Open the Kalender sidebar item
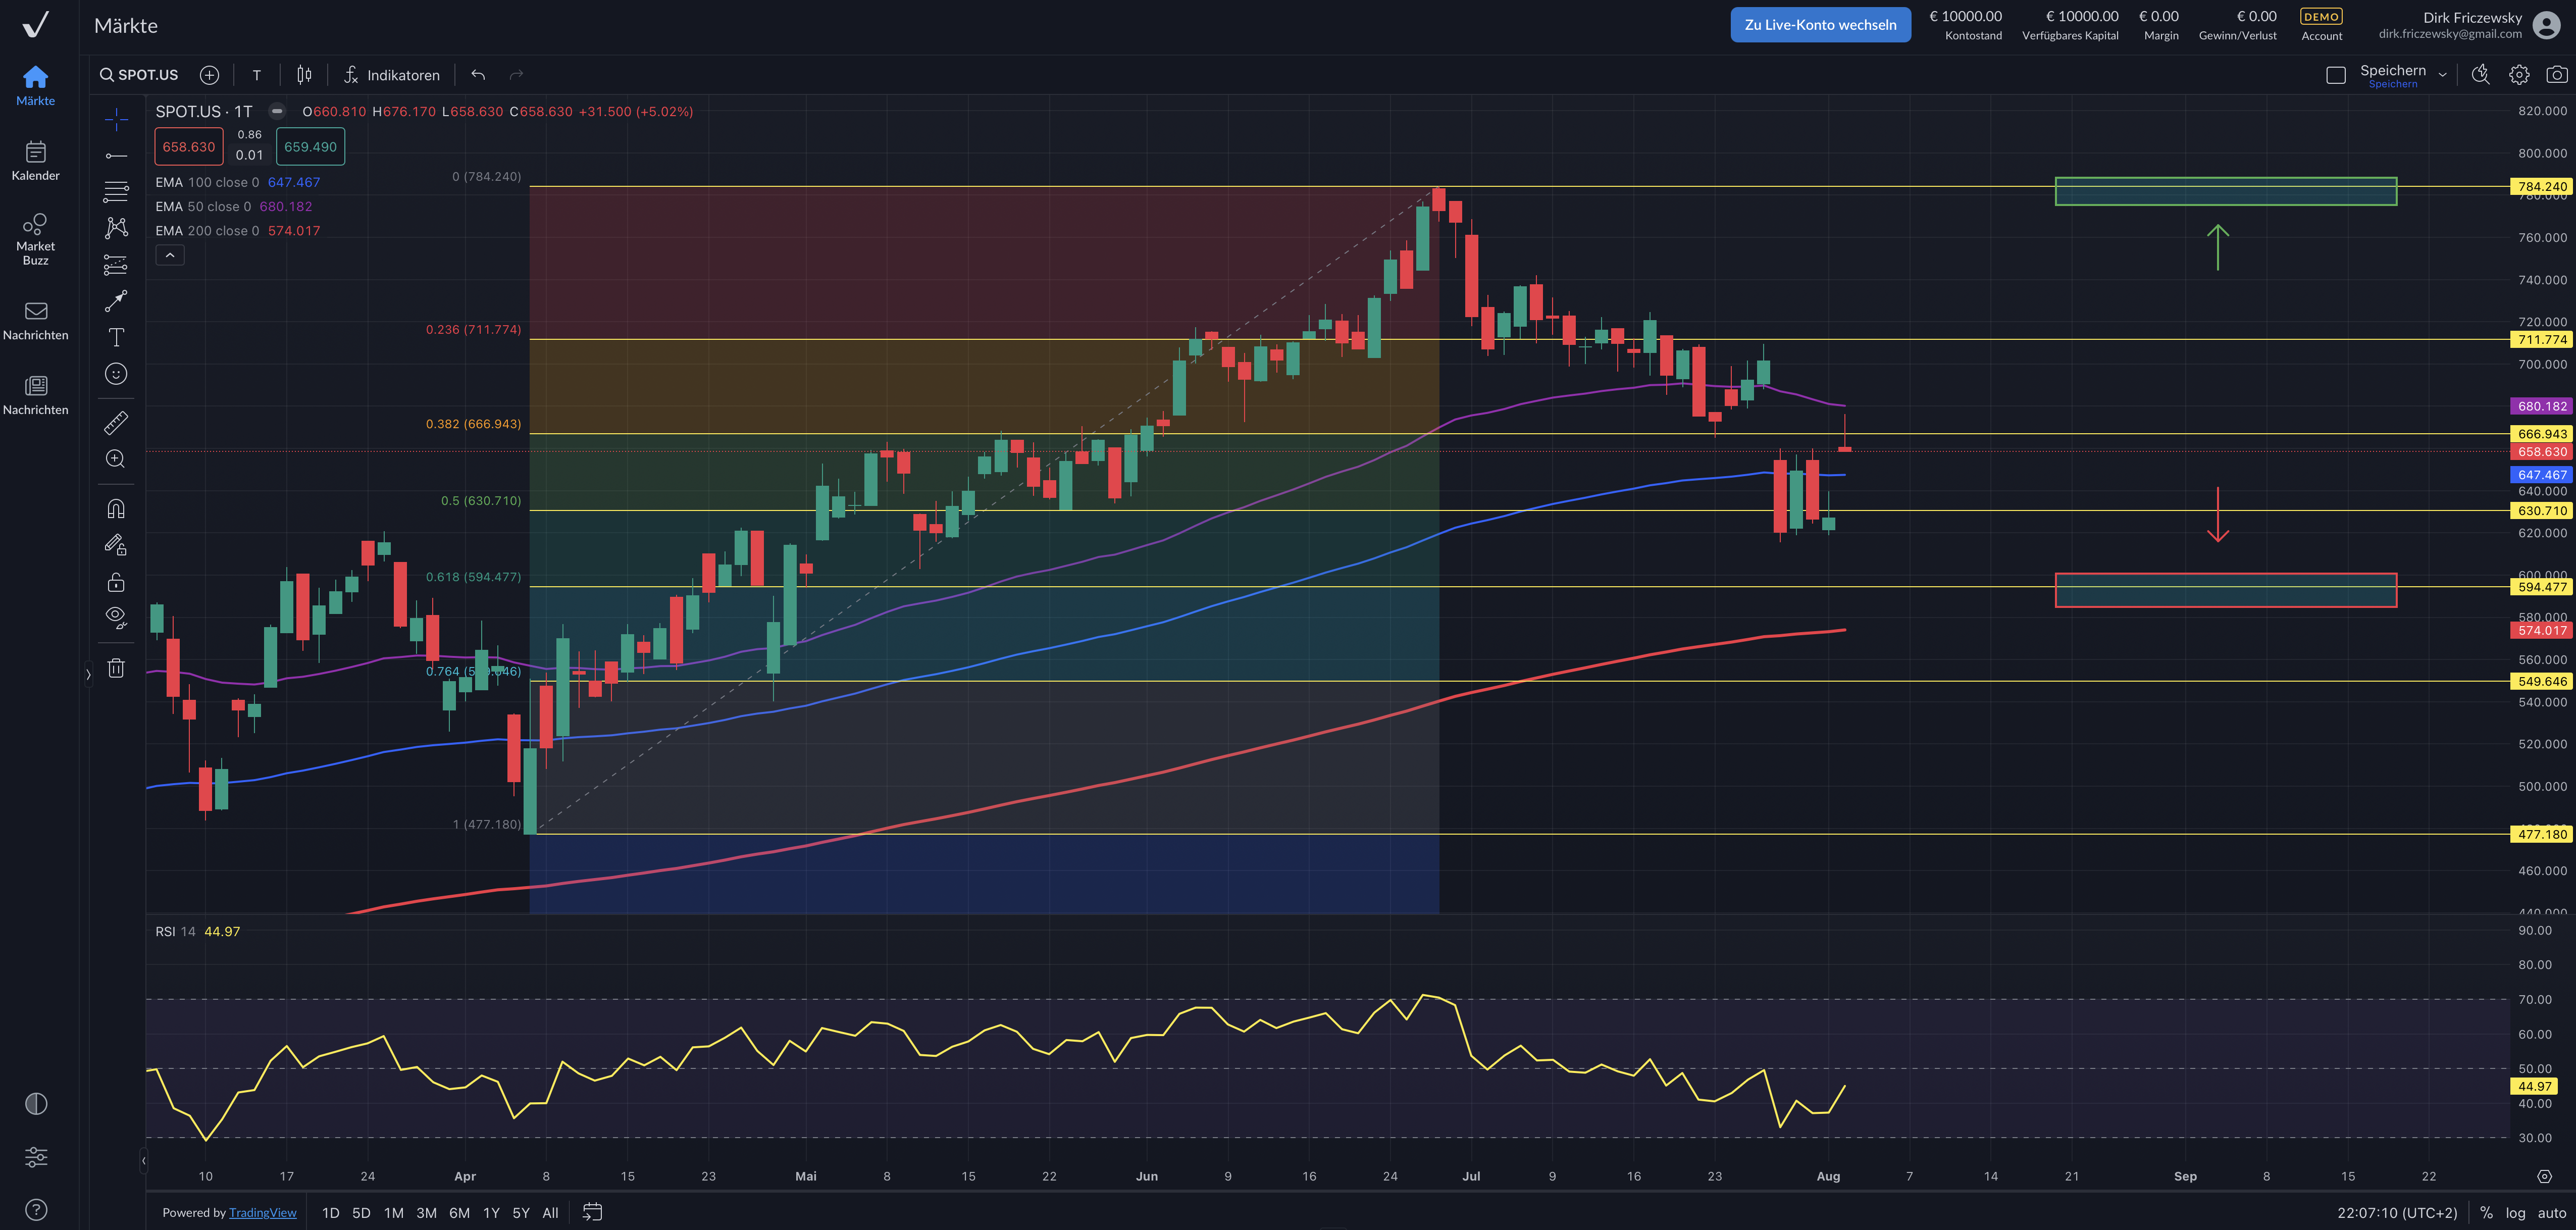 click(35, 160)
